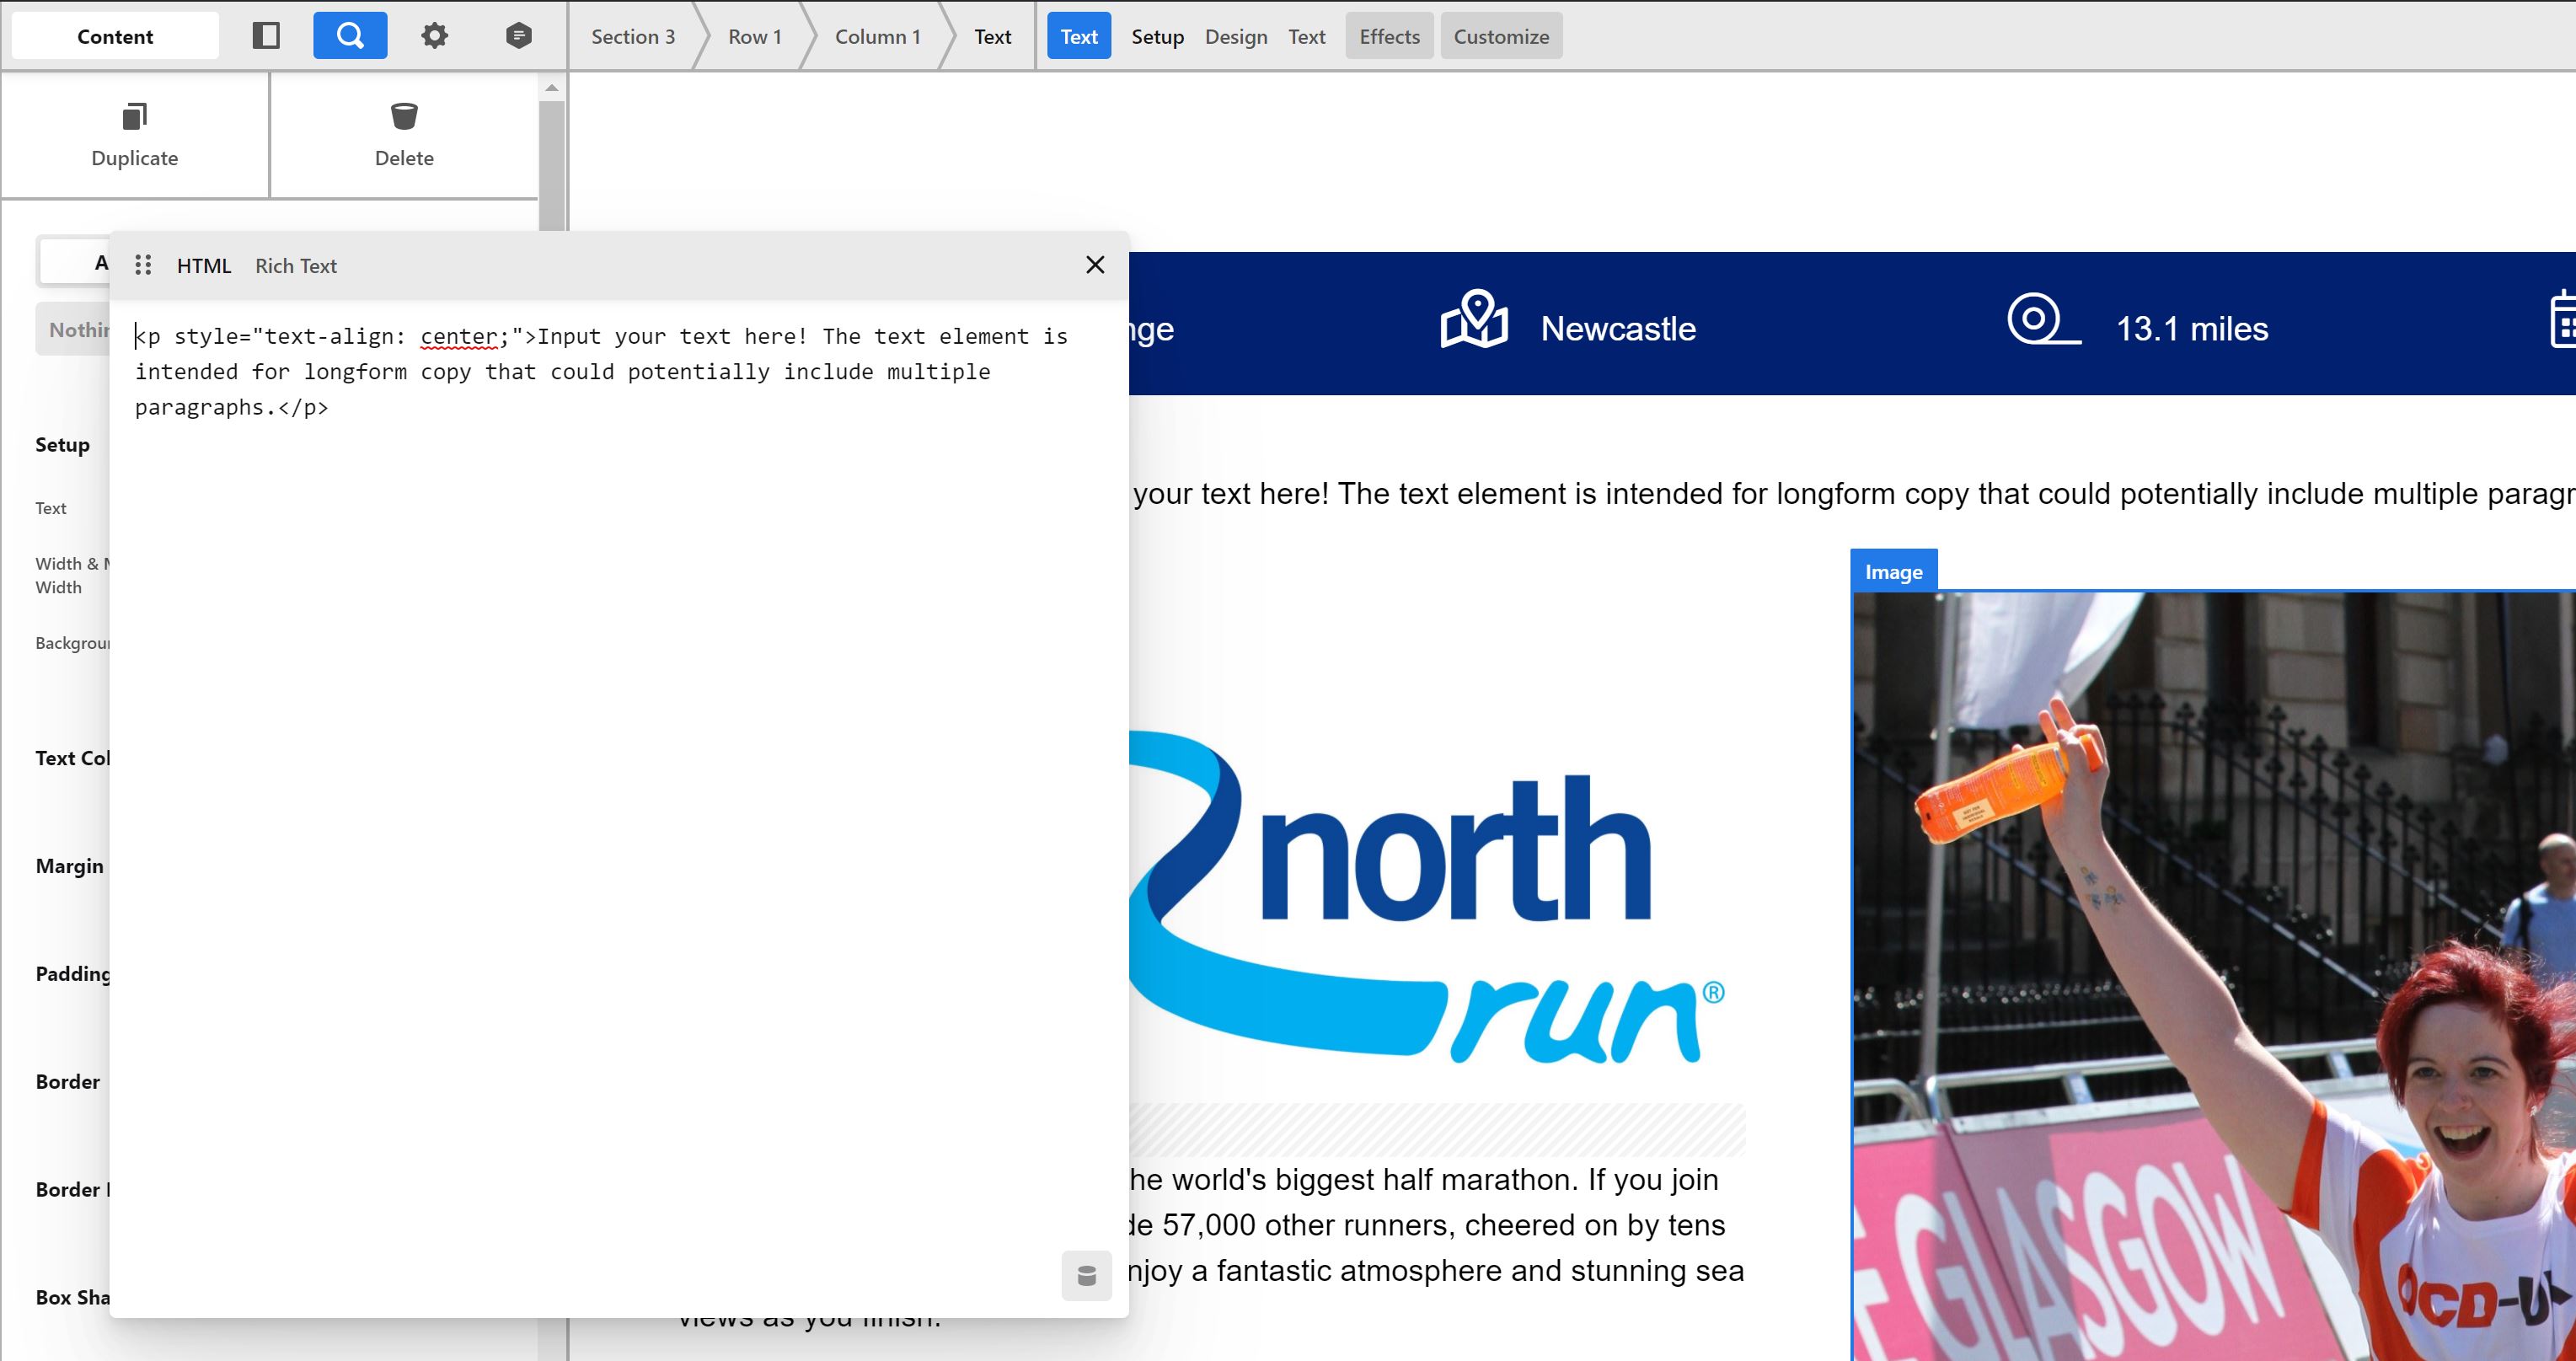This screenshot has width=2576, height=1361.
Task: Navigate to Column 1 breadcrumb
Action: click(878, 36)
